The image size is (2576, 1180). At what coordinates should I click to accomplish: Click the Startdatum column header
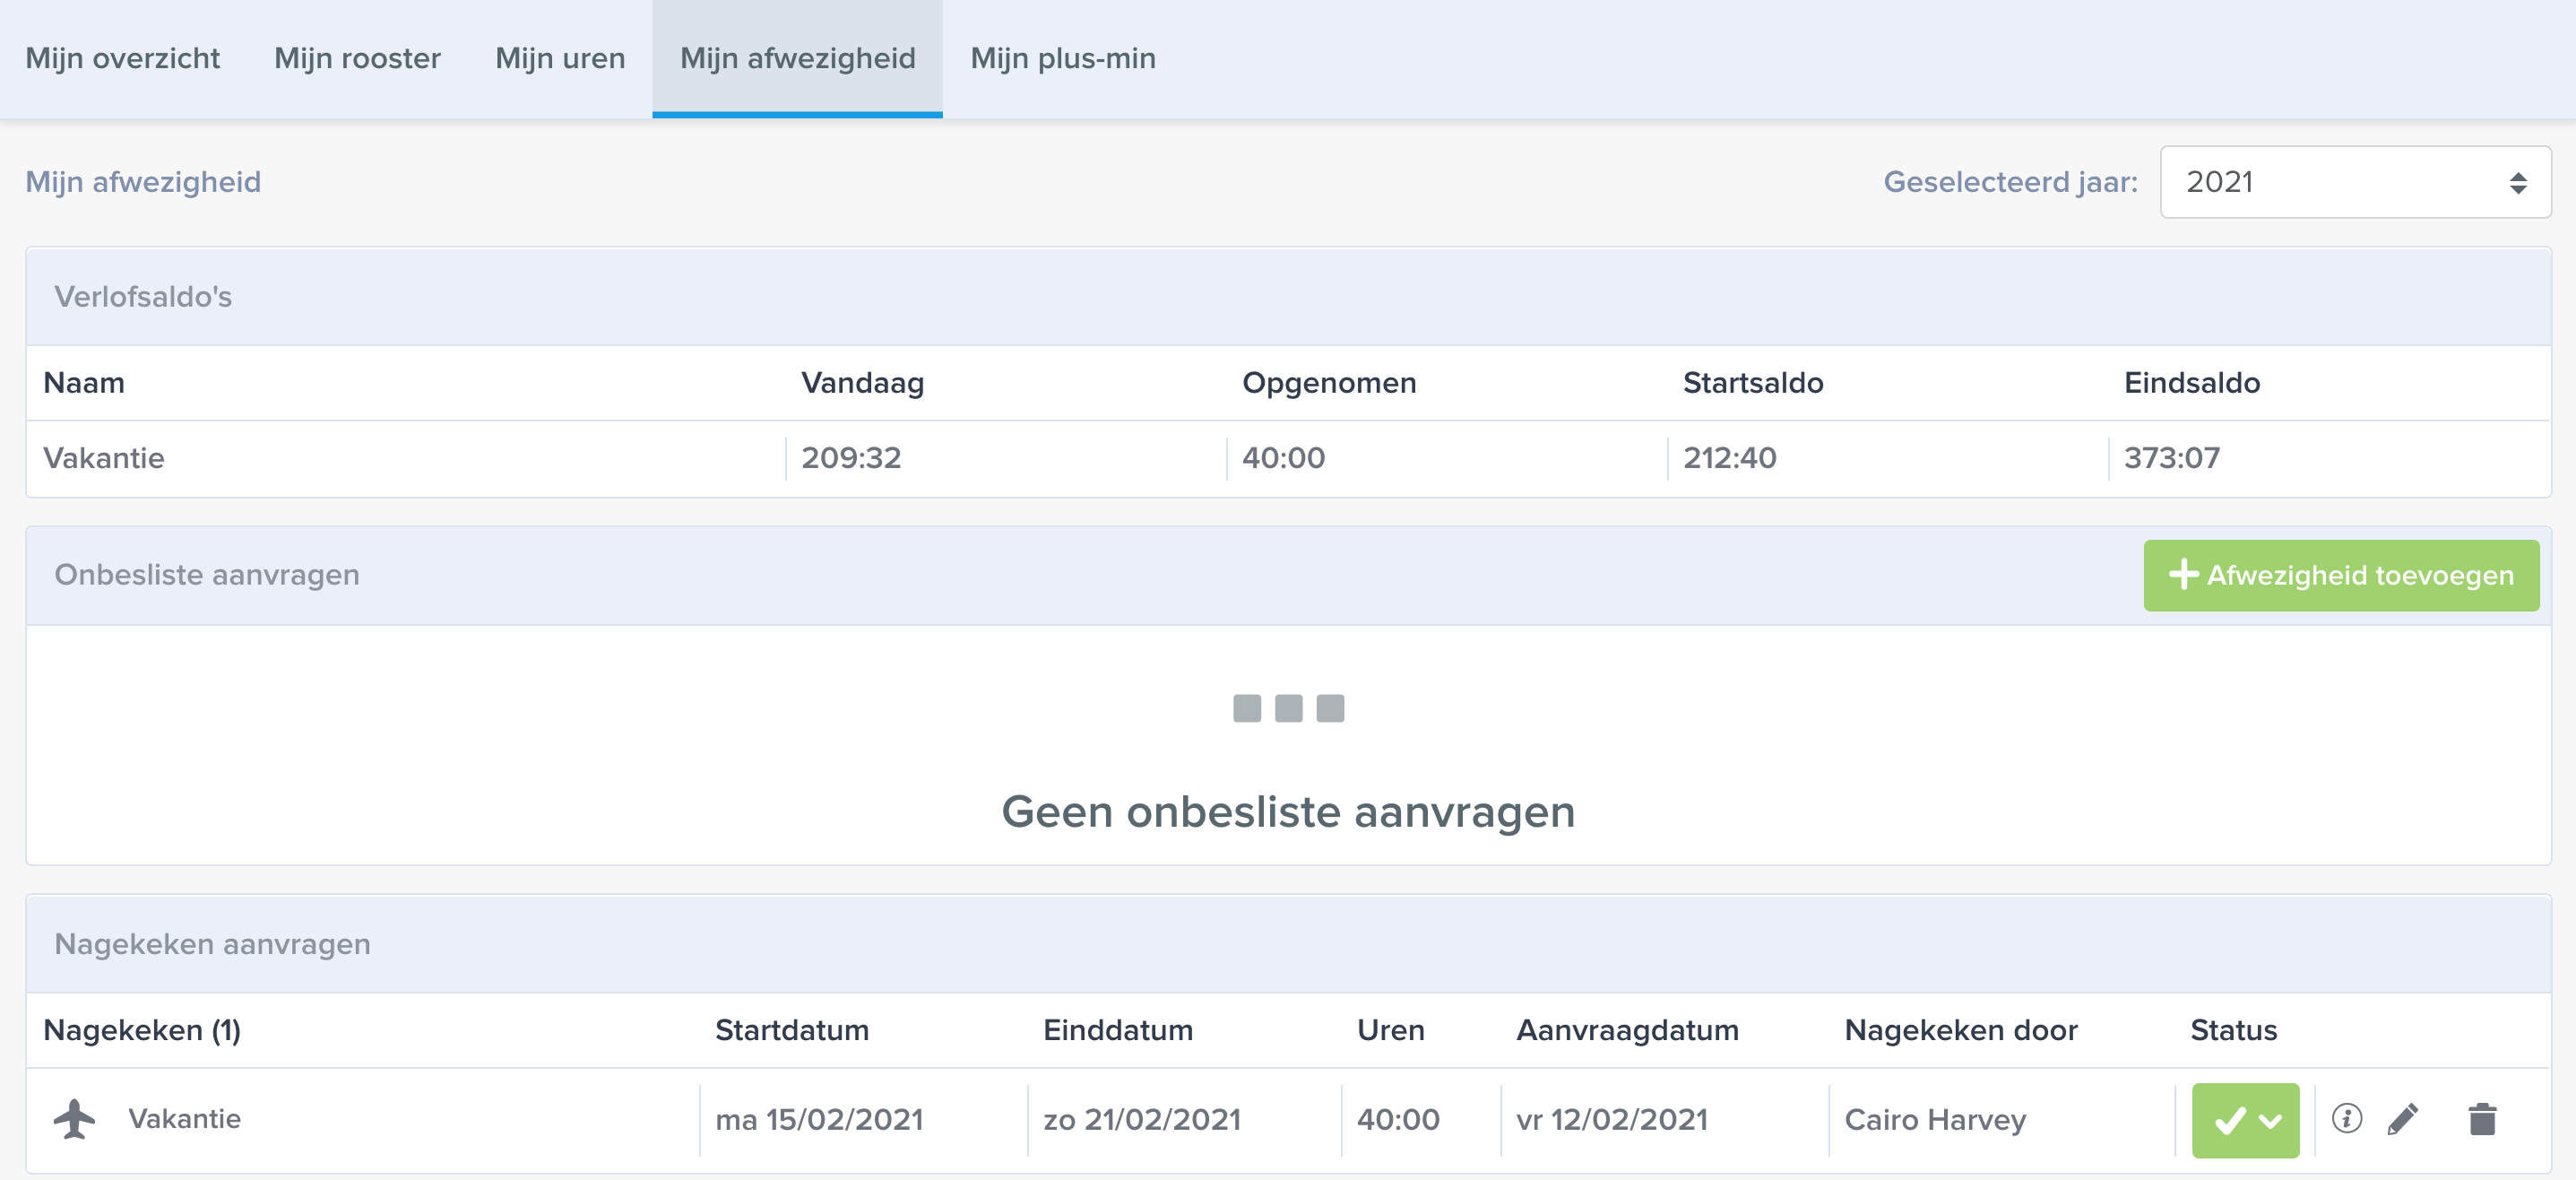click(x=792, y=1030)
